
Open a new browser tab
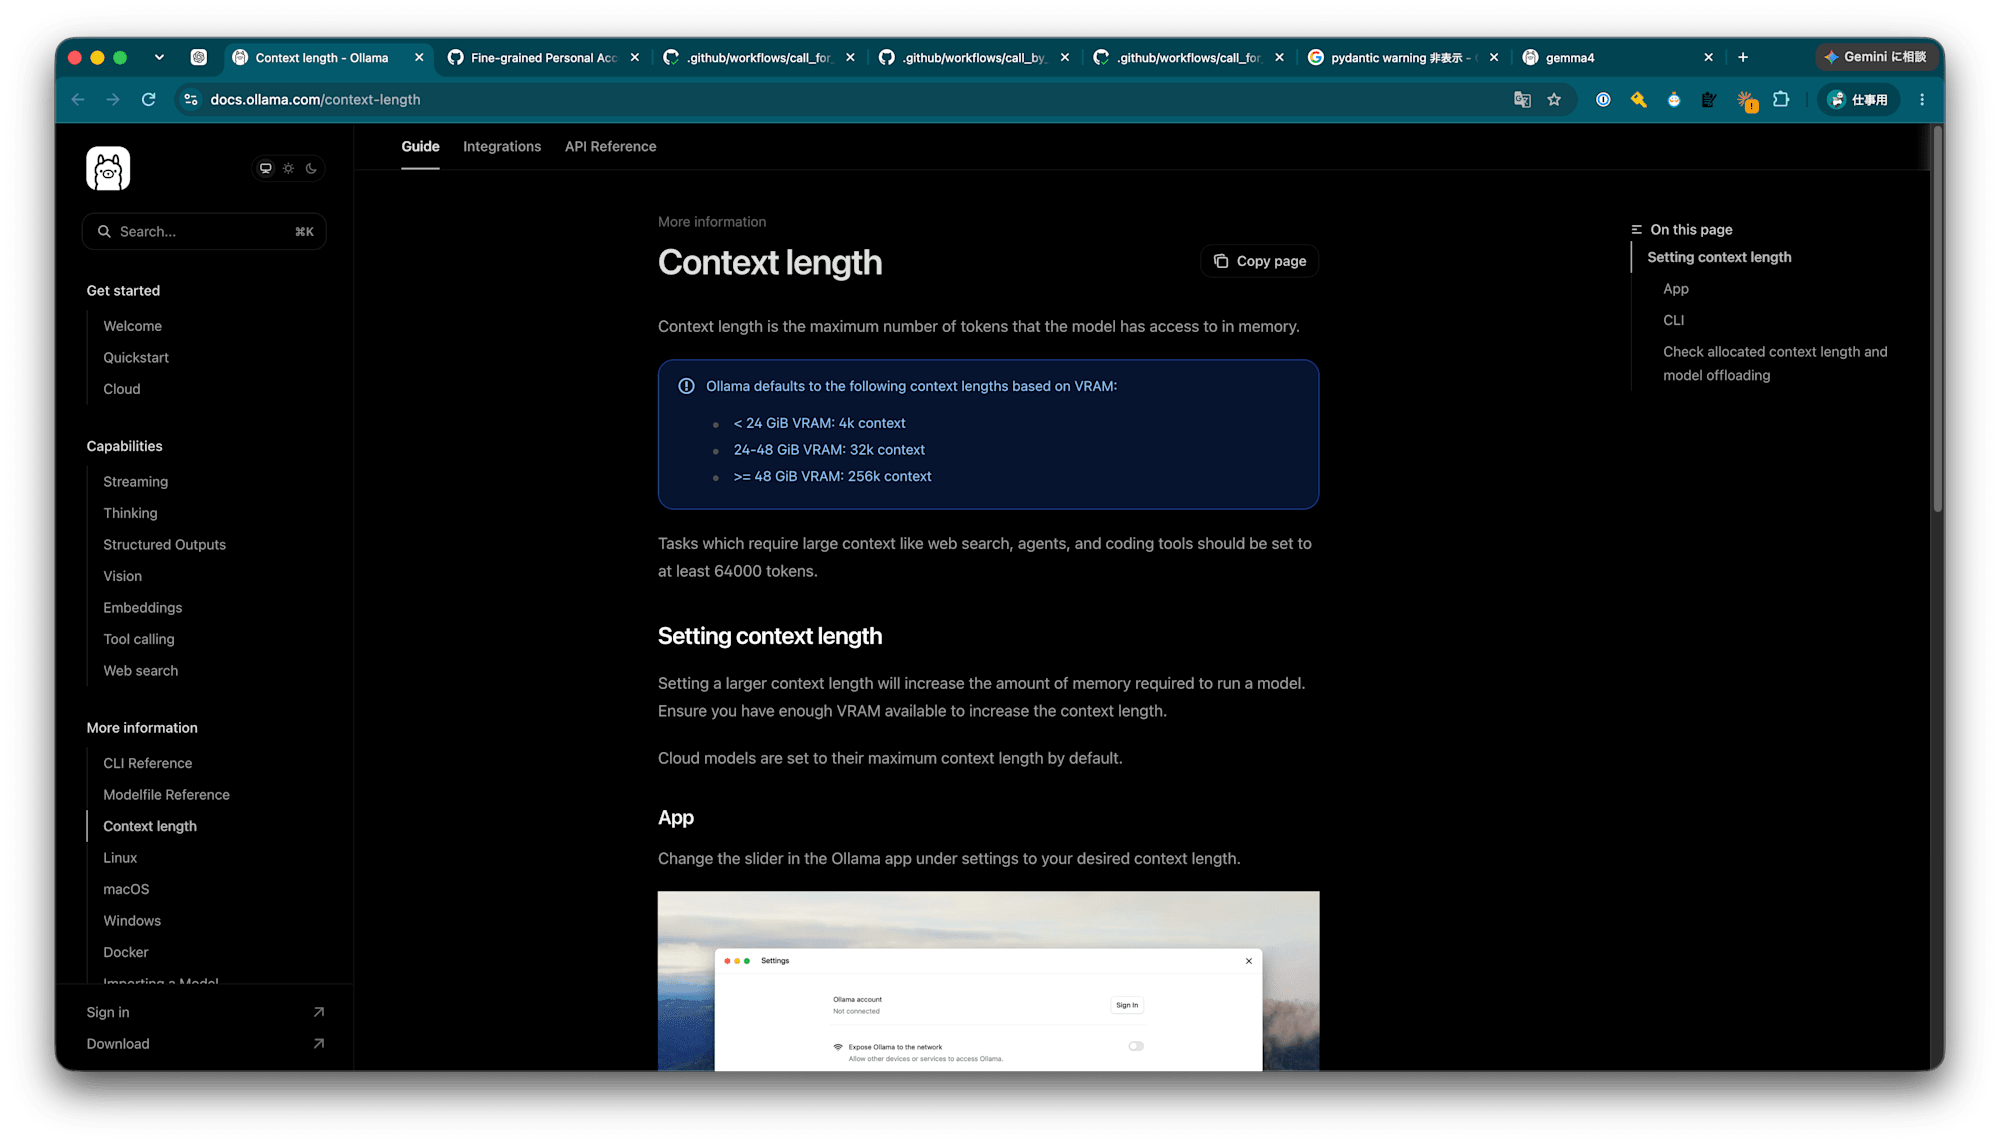[x=1743, y=57]
